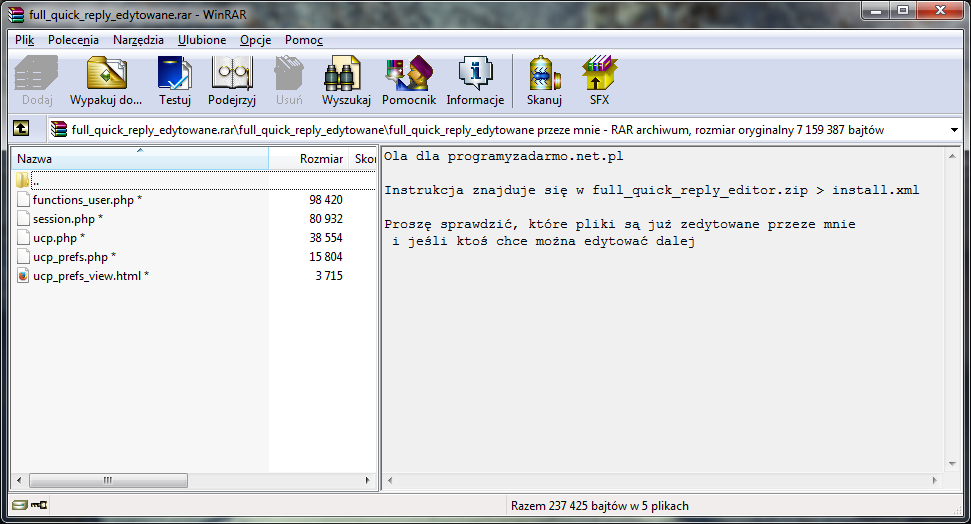971x524 pixels.
Task: Click size value 98 420
Action: point(326,199)
